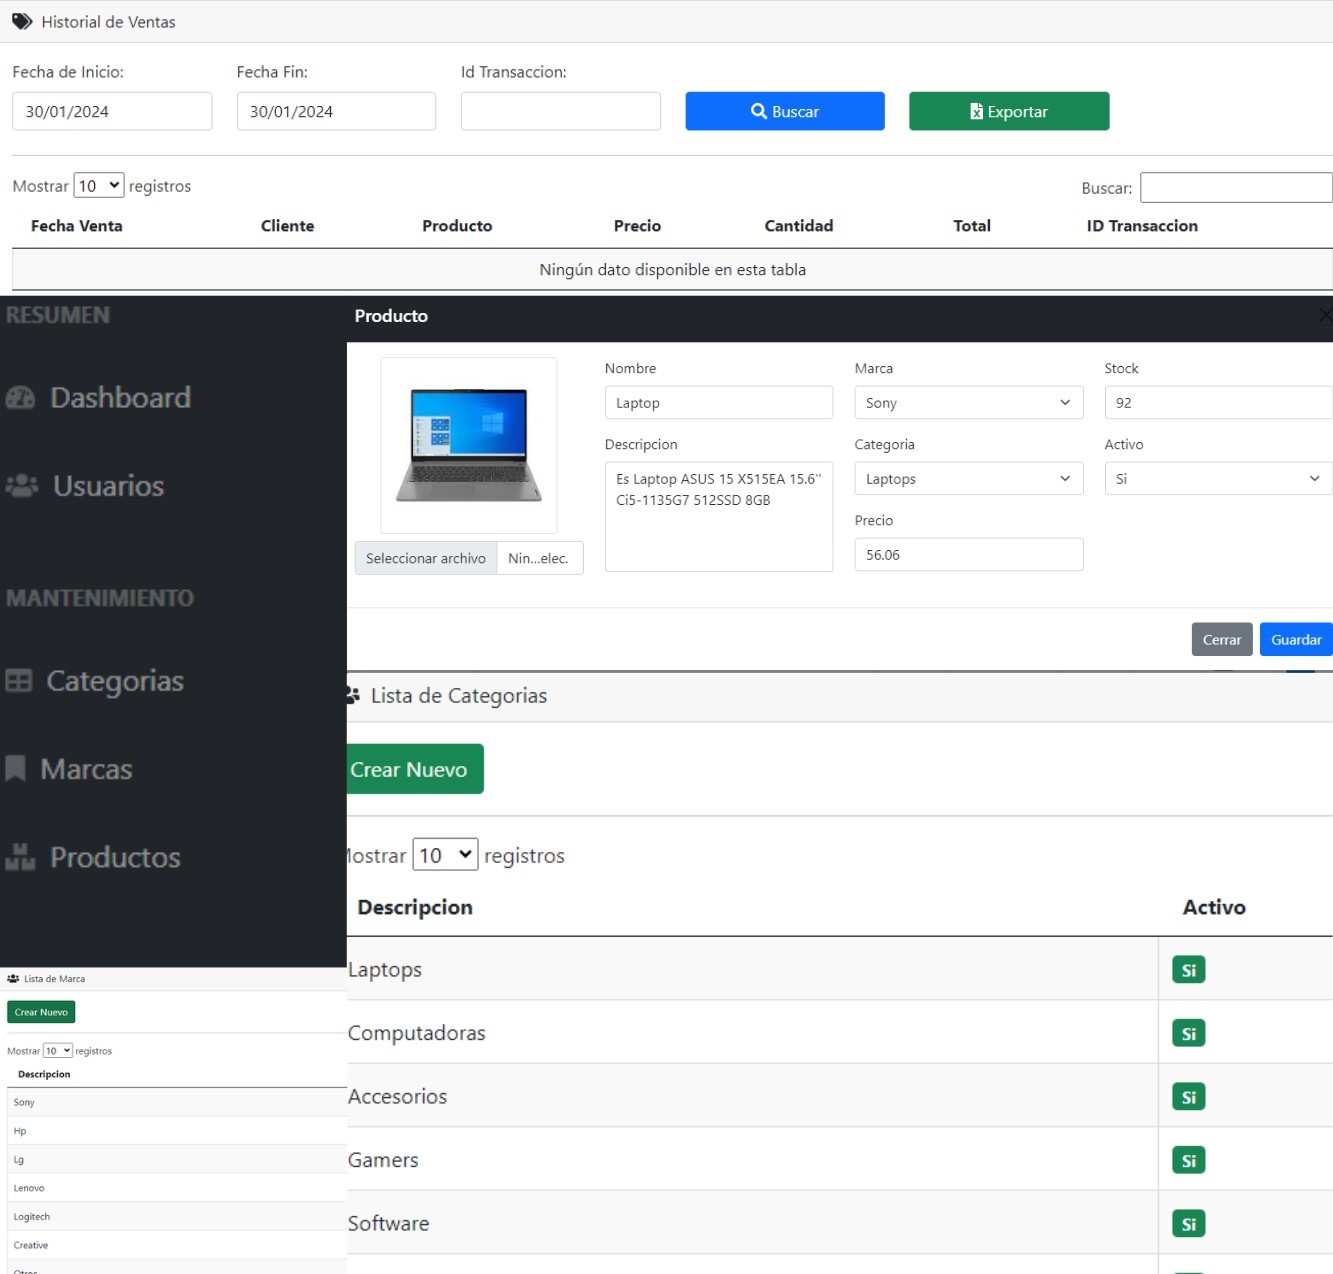1333x1274 pixels.
Task: Click the Categorias grid icon in sidebar
Action: (x=19, y=681)
